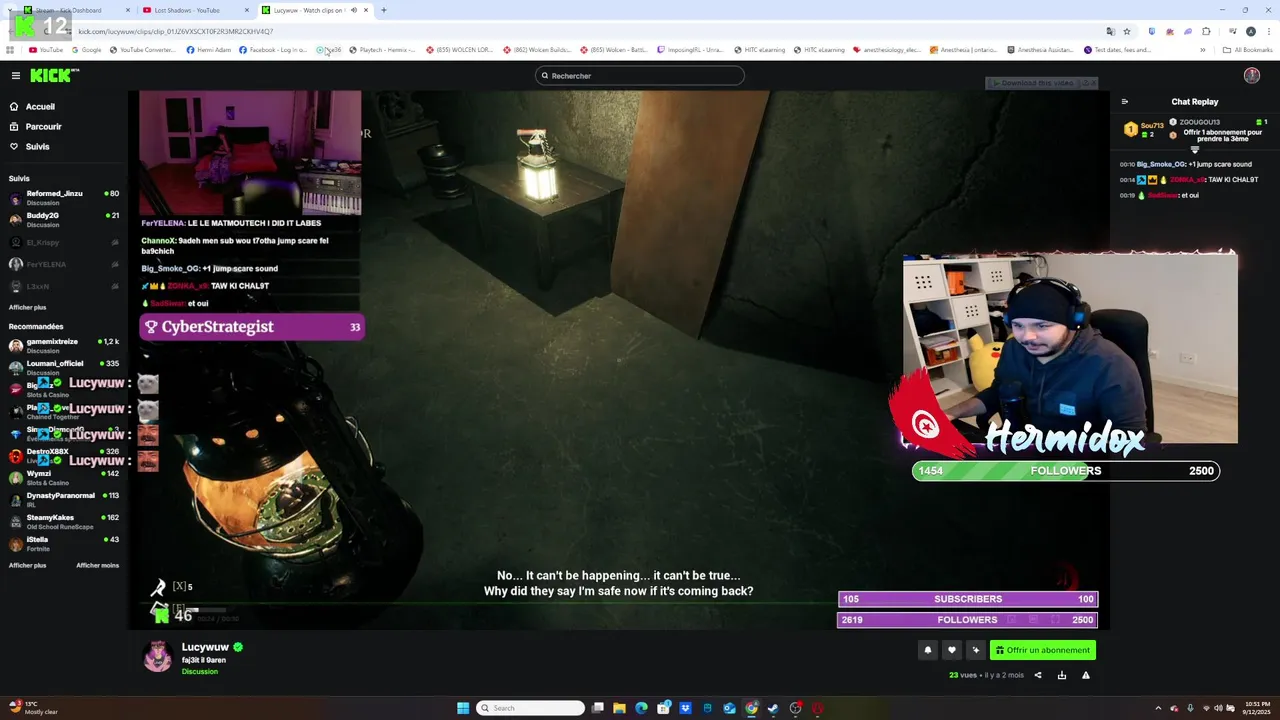Open bookmarks apps grid icon
This screenshot has height=720, width=1280.
point(10,49)
